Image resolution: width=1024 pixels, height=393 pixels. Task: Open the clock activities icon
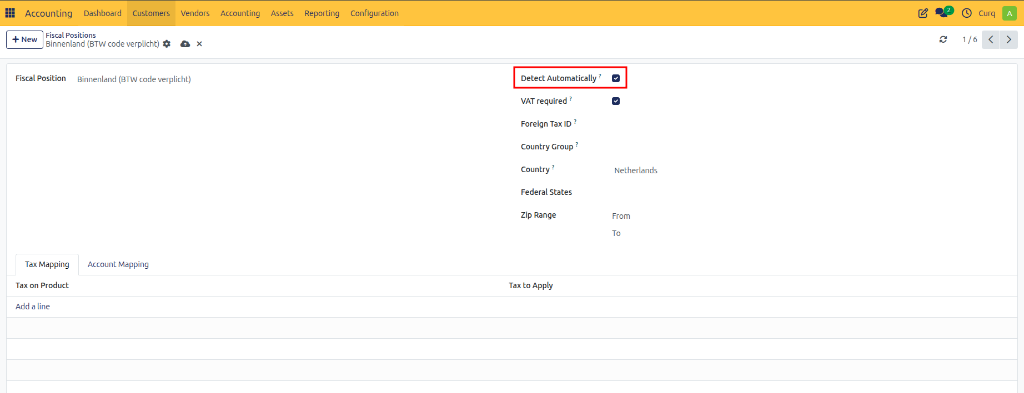[x=967, y=13]
